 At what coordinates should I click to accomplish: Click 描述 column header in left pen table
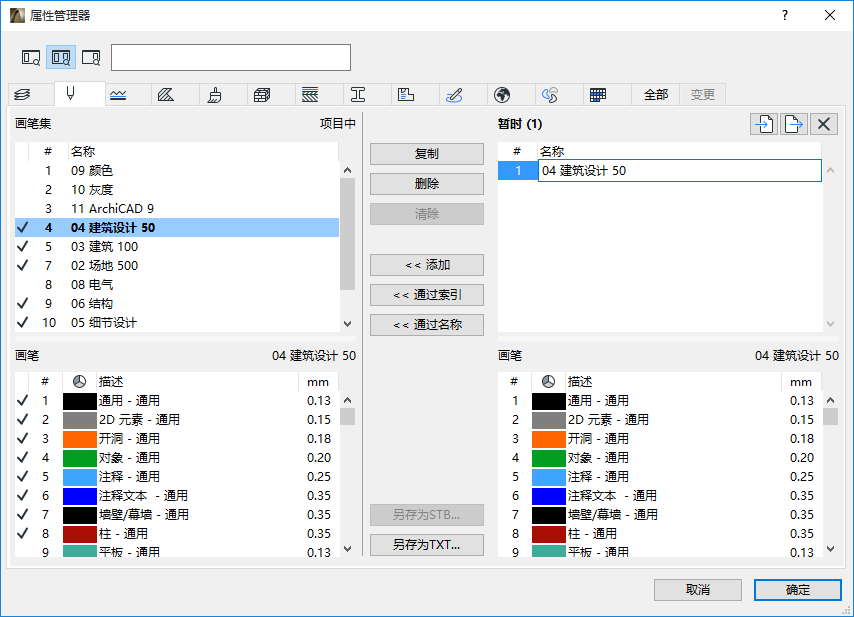[197, 382]
